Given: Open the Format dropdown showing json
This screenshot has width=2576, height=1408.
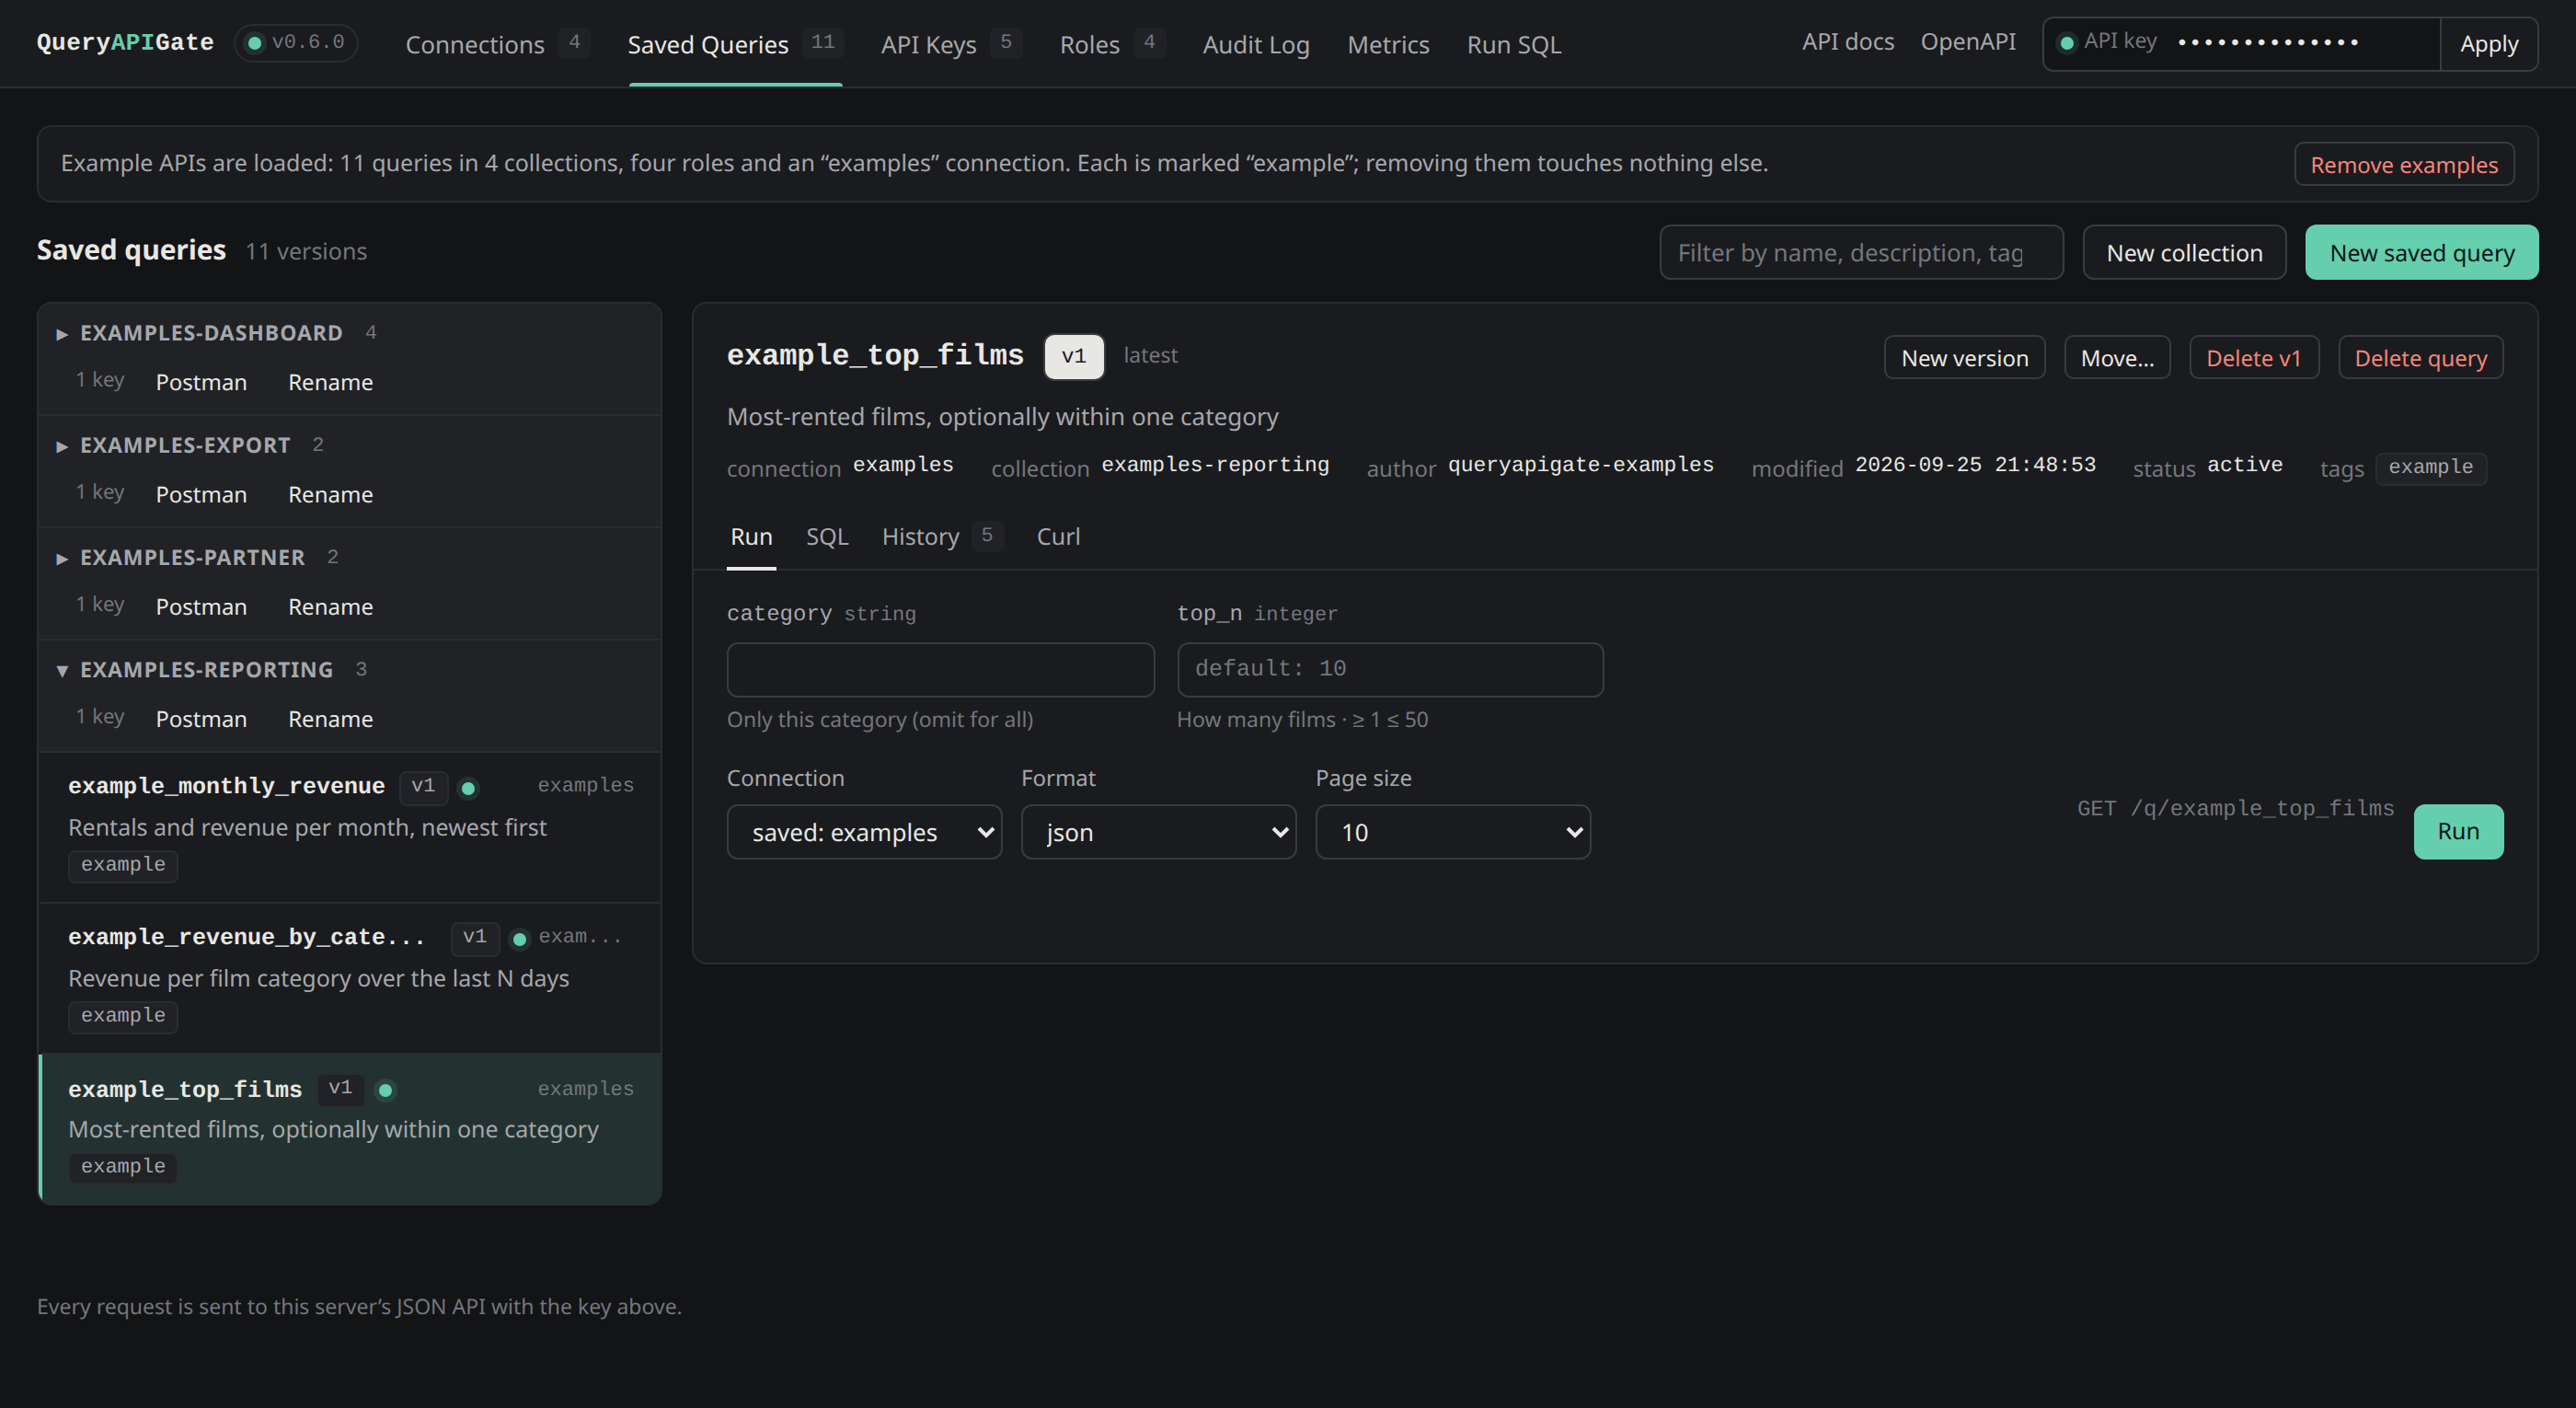Looking at the screenshot, I should [1158, 832].
